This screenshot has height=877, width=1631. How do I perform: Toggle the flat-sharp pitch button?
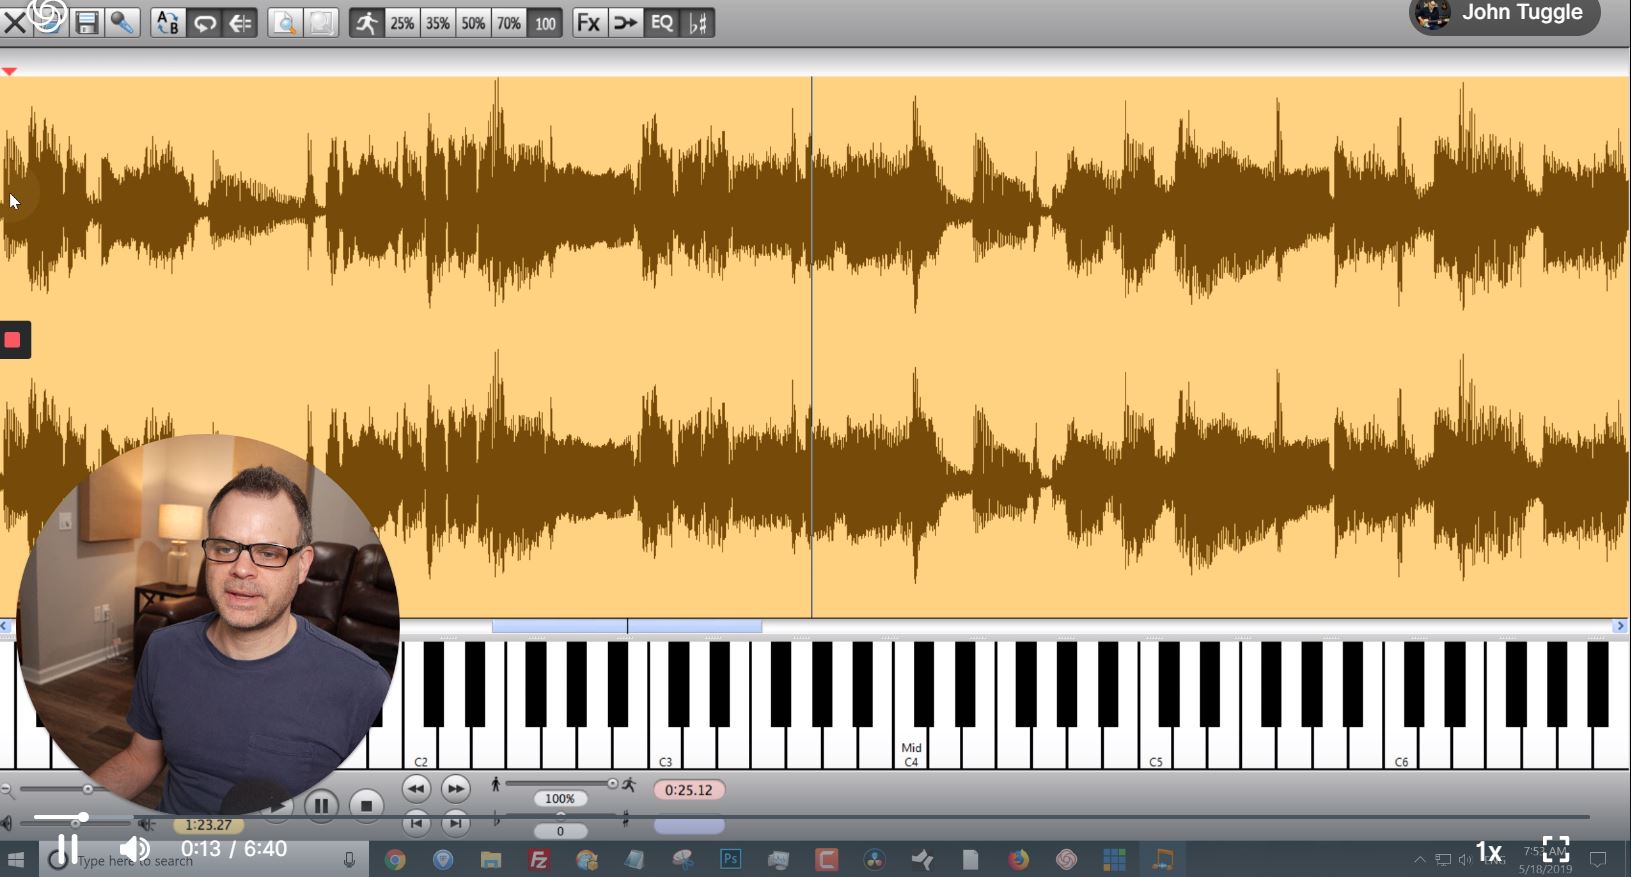tap(698, 22)
